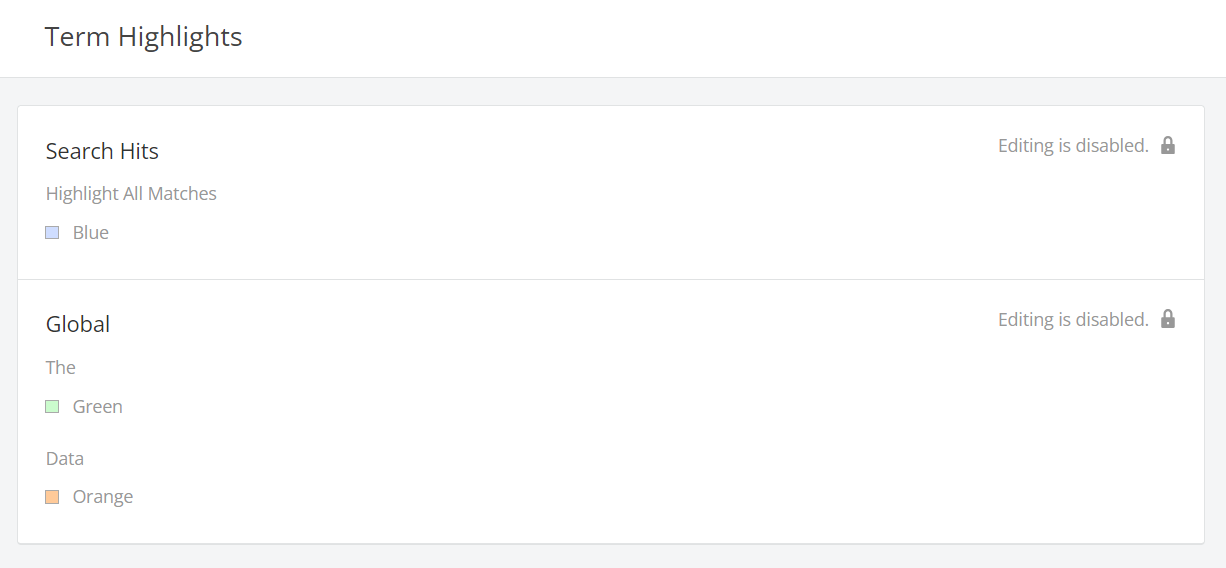The width and height of the screenshot is (1226, 568).
Task: Click 'Editing is disabled.' text in Global
Action: point(1073,319)
